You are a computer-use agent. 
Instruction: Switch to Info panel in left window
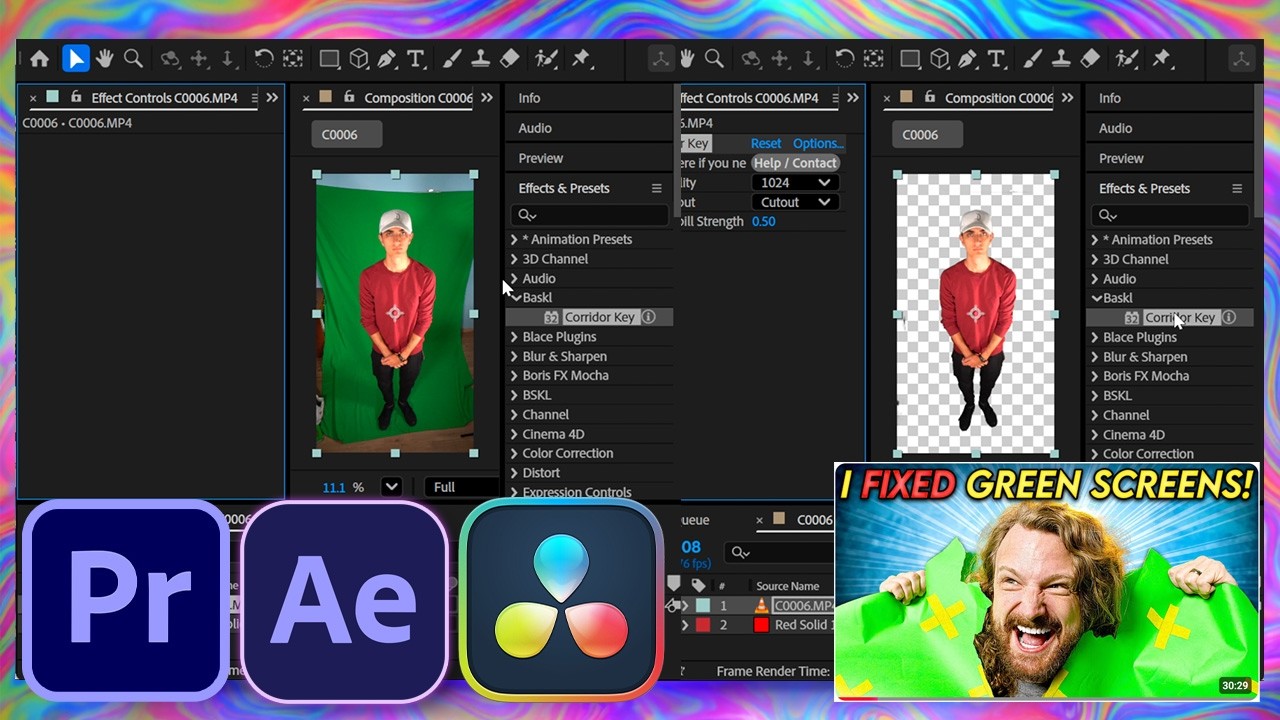tap(529, 98)
